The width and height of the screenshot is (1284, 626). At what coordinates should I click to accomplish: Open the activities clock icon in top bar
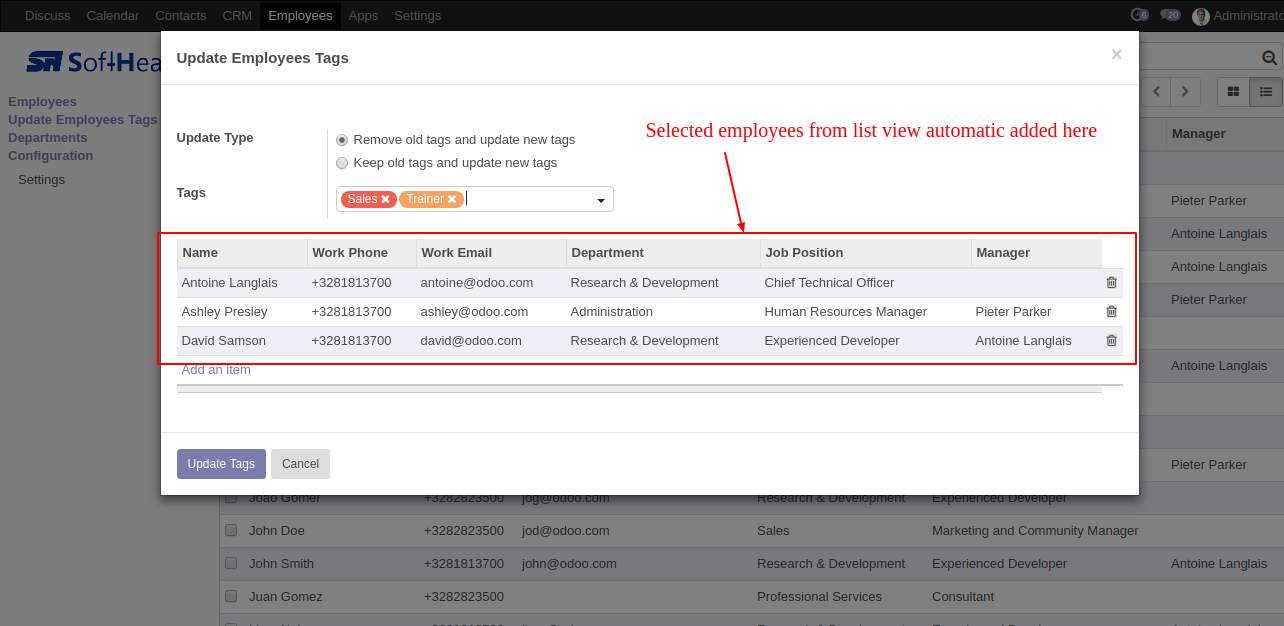coord(1139,15)
